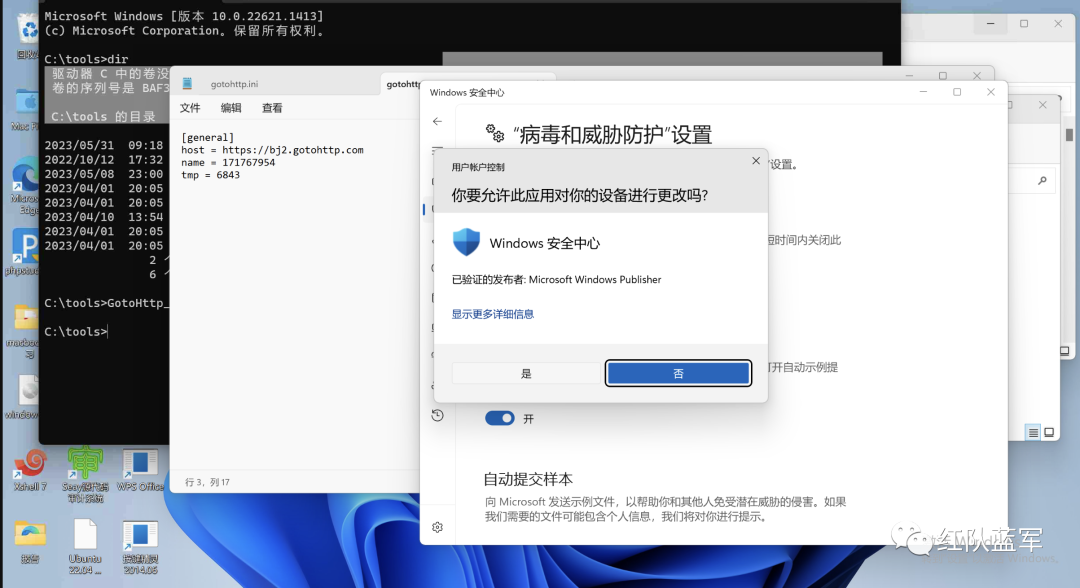This screenshot has height=588, width=1080.
Task: Click the [general] section line in Notepad
Action: point(207,137)
